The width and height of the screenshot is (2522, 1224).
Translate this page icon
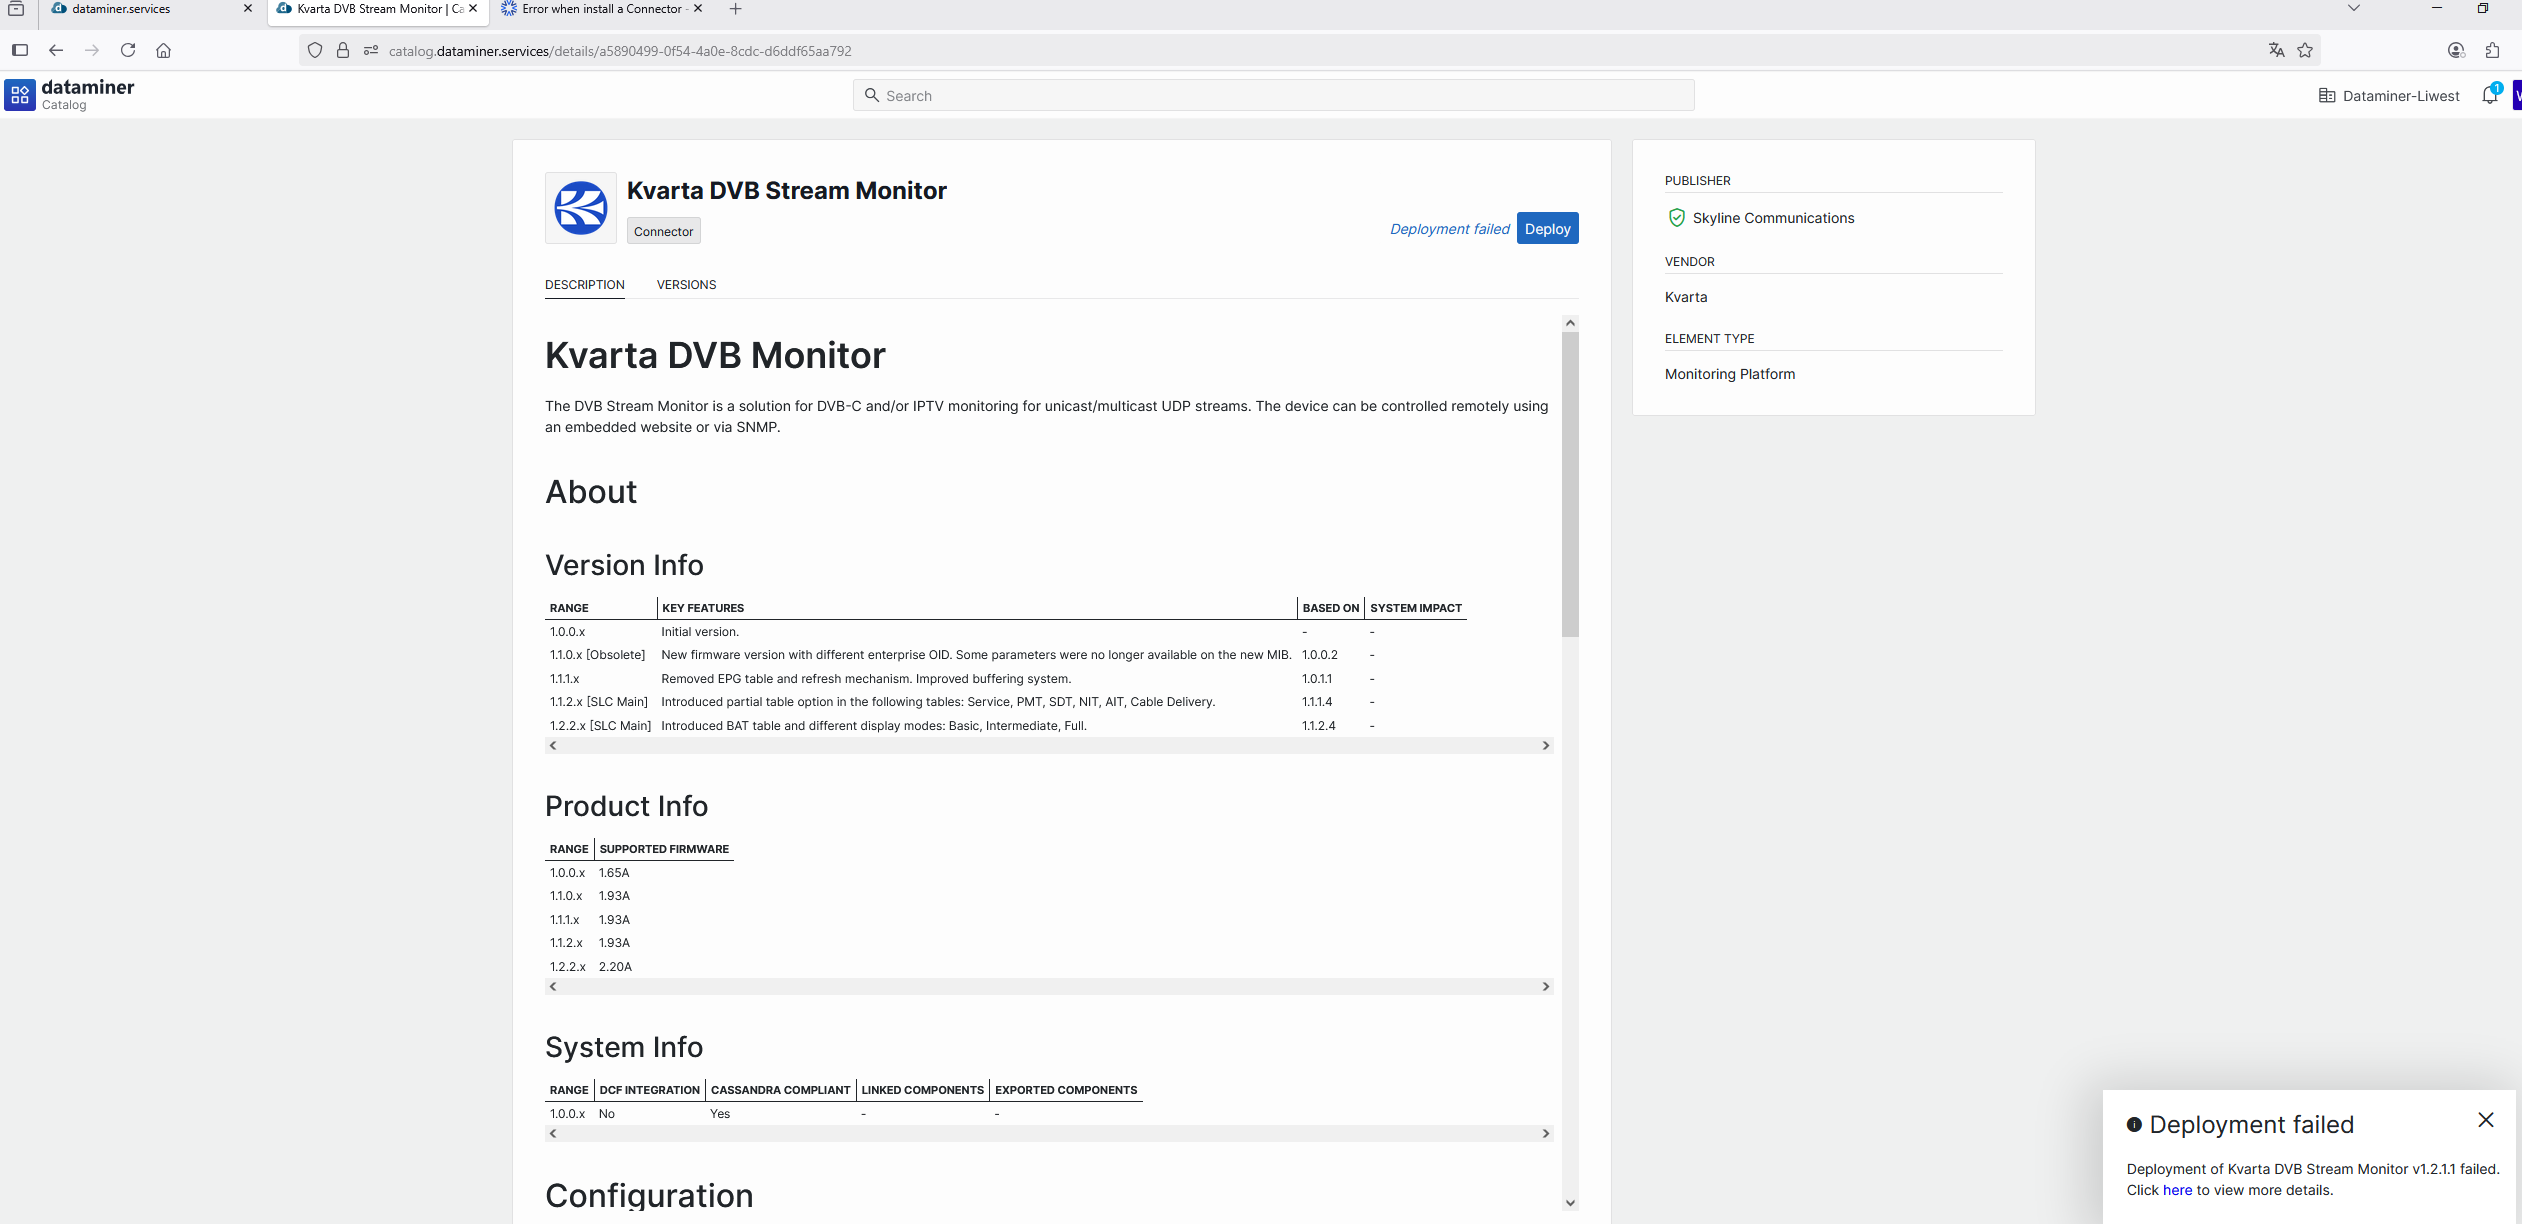point(2277,50)
